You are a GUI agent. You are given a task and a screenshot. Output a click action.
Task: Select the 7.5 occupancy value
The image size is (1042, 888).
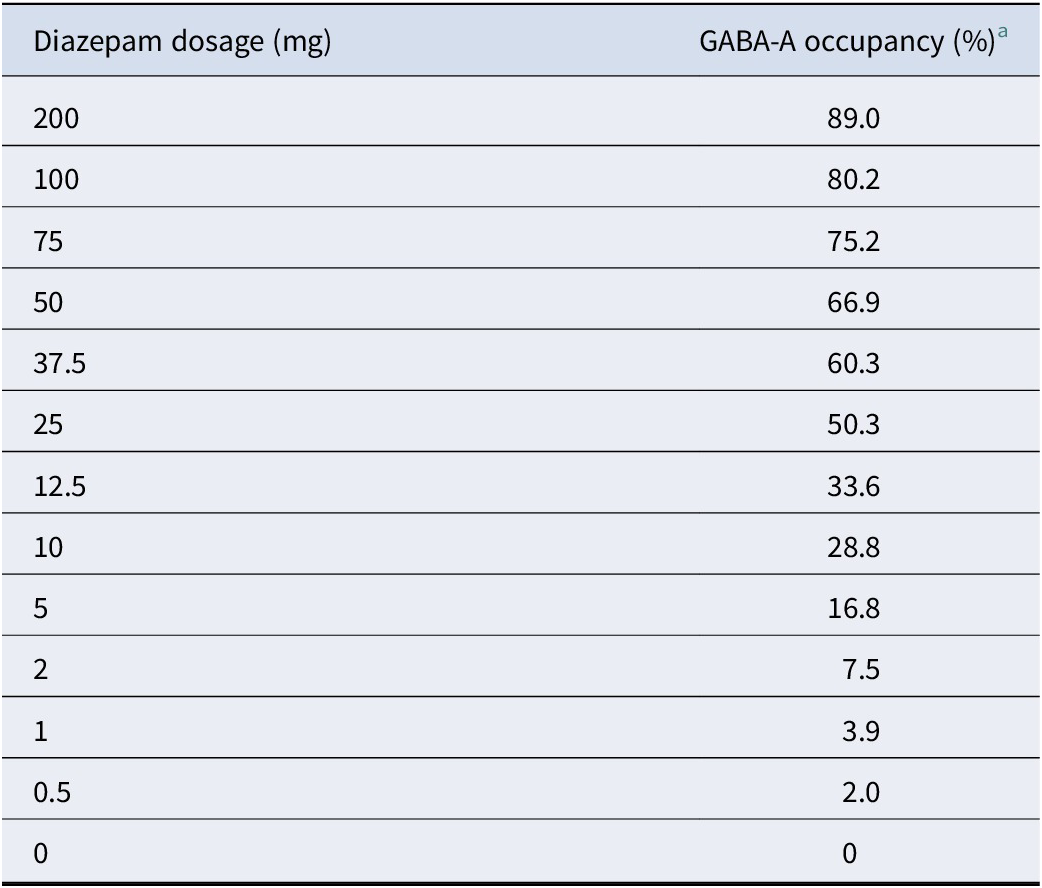tap(861, 669)
